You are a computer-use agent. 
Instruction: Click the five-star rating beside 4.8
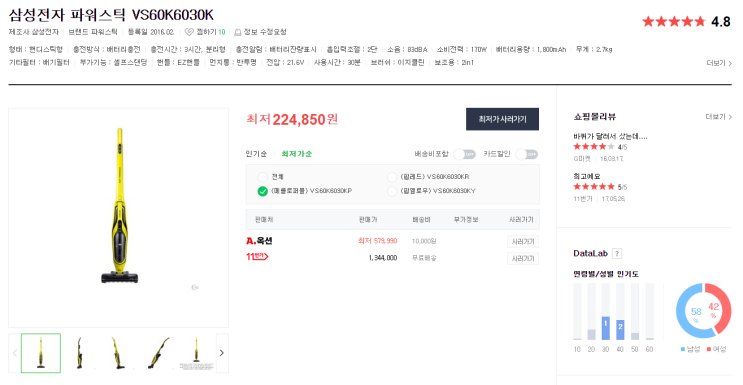pos(673,21)
